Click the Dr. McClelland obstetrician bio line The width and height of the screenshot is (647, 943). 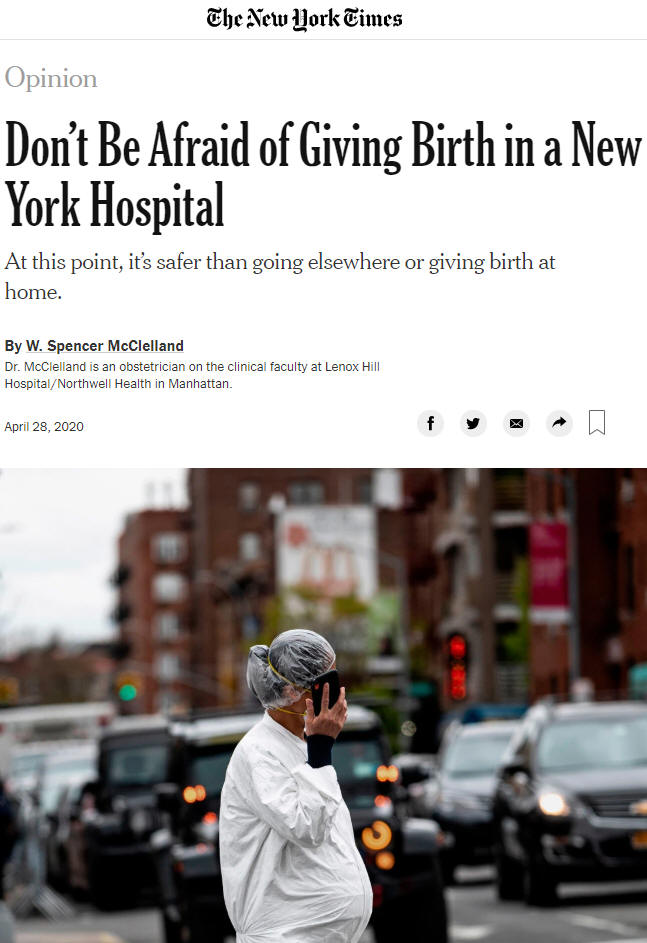coord(192,366)
